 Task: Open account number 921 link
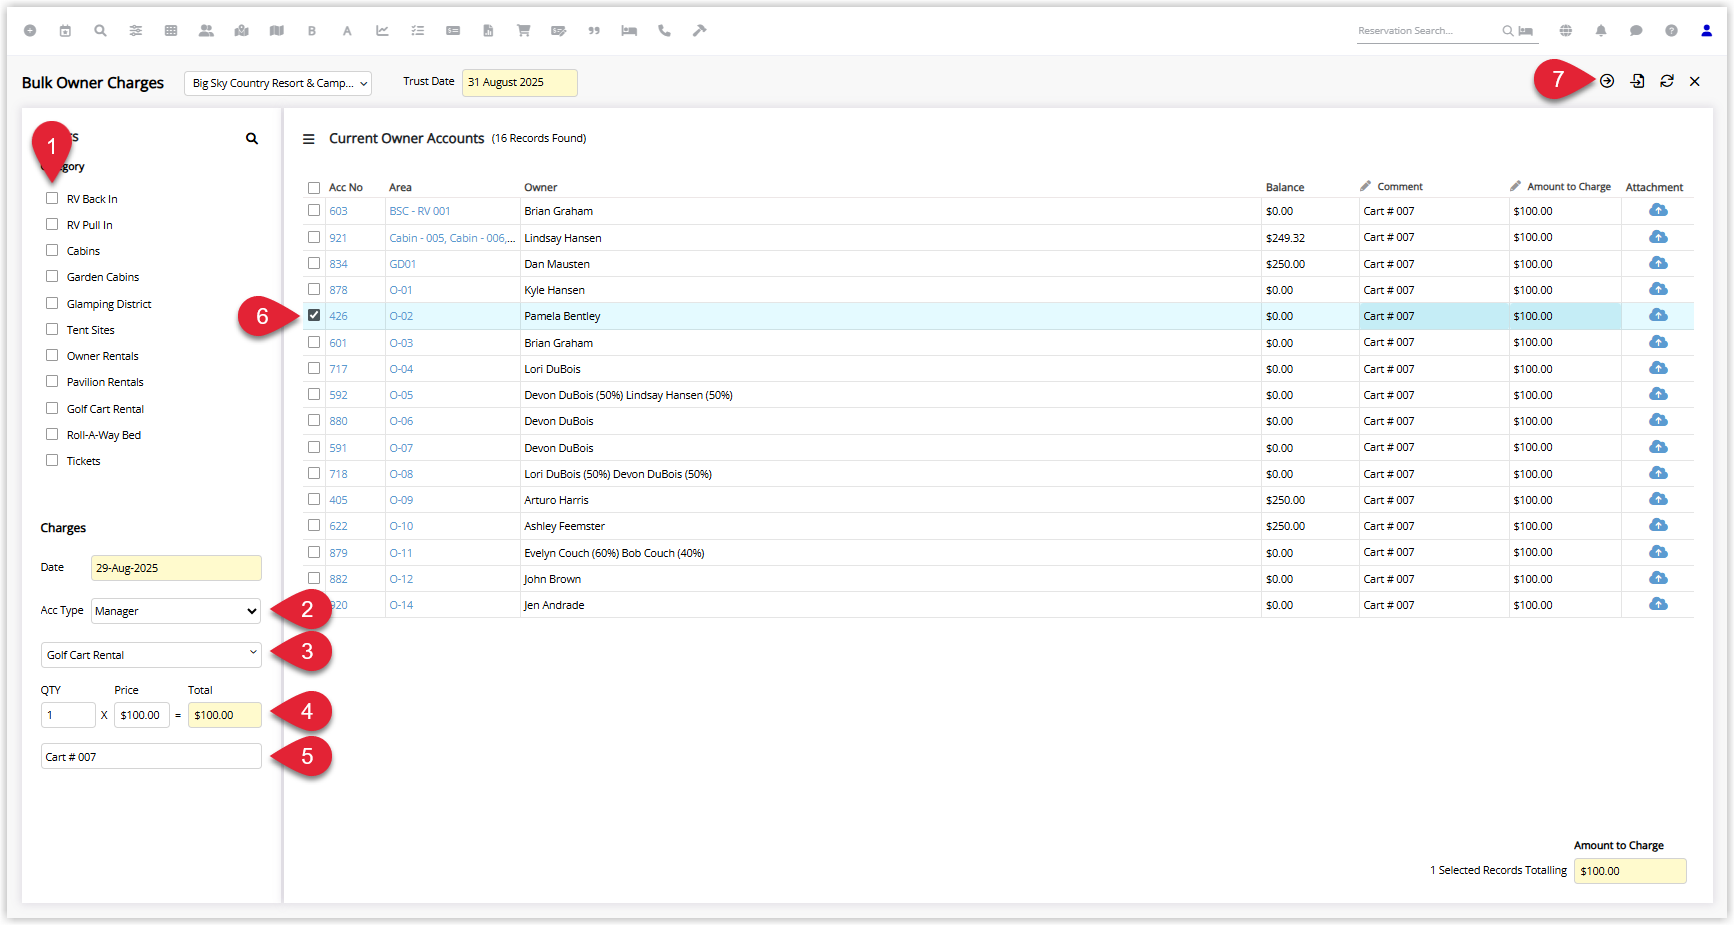click(x=338, y=238)
